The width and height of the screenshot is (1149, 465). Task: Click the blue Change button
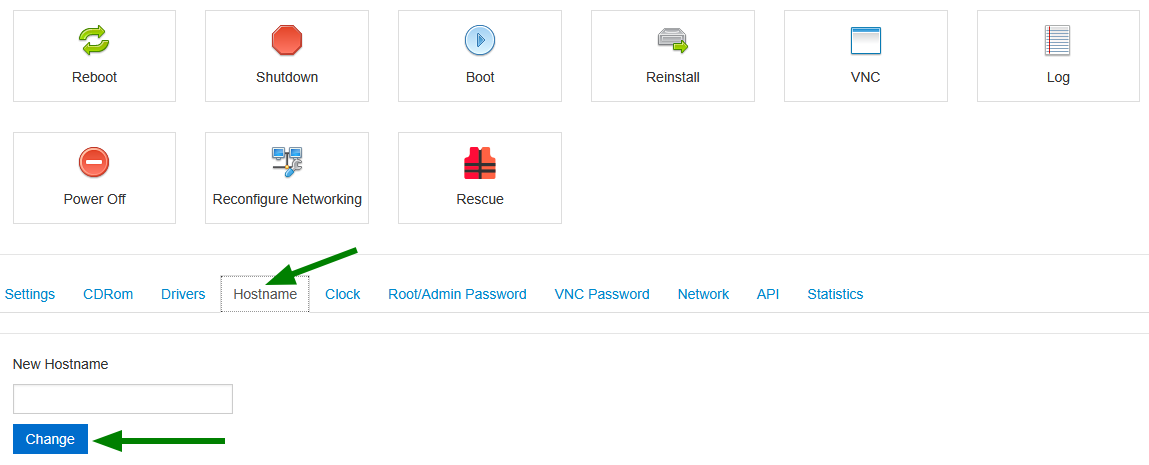point(51,439)
